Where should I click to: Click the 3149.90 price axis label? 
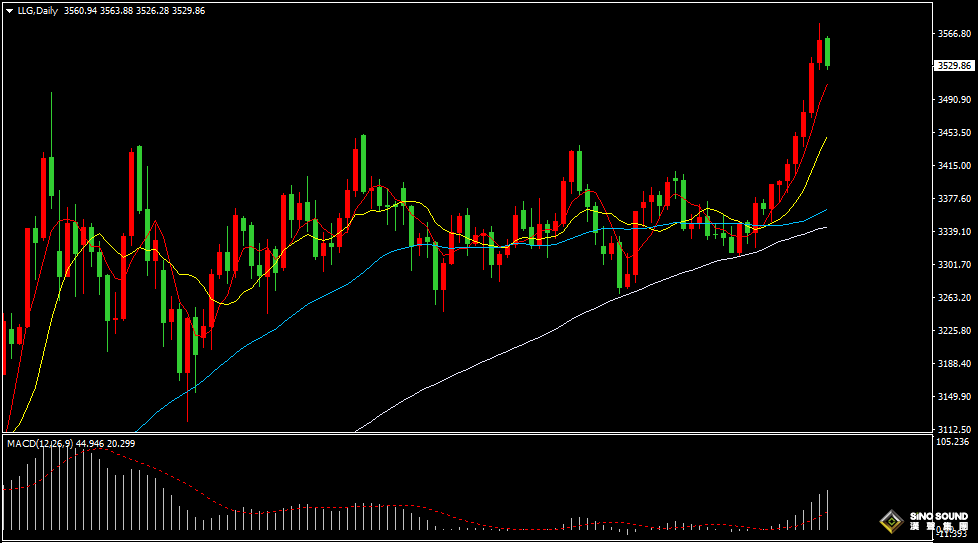pyautogui.click(x=954, y=396)
